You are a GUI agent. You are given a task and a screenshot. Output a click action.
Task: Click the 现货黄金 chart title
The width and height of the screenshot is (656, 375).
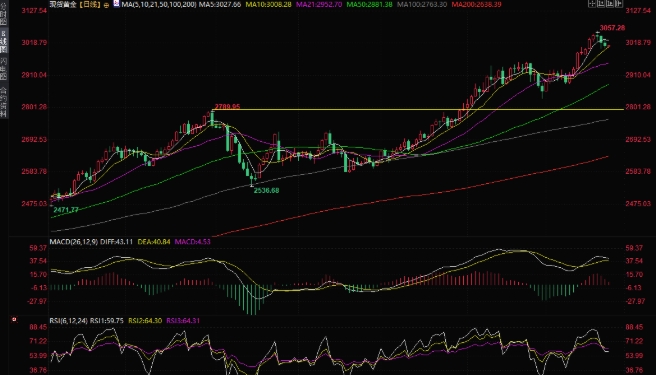[x=63, y=5]
